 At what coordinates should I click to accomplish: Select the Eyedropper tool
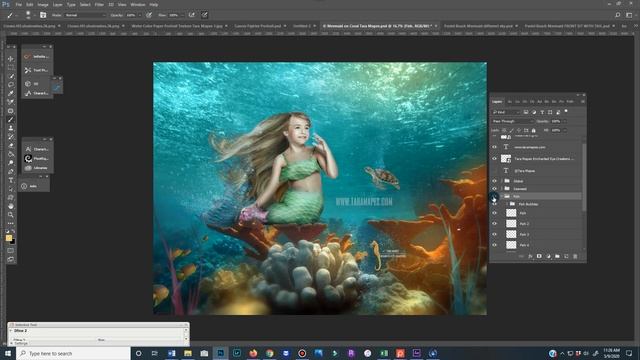click(11, 93)
